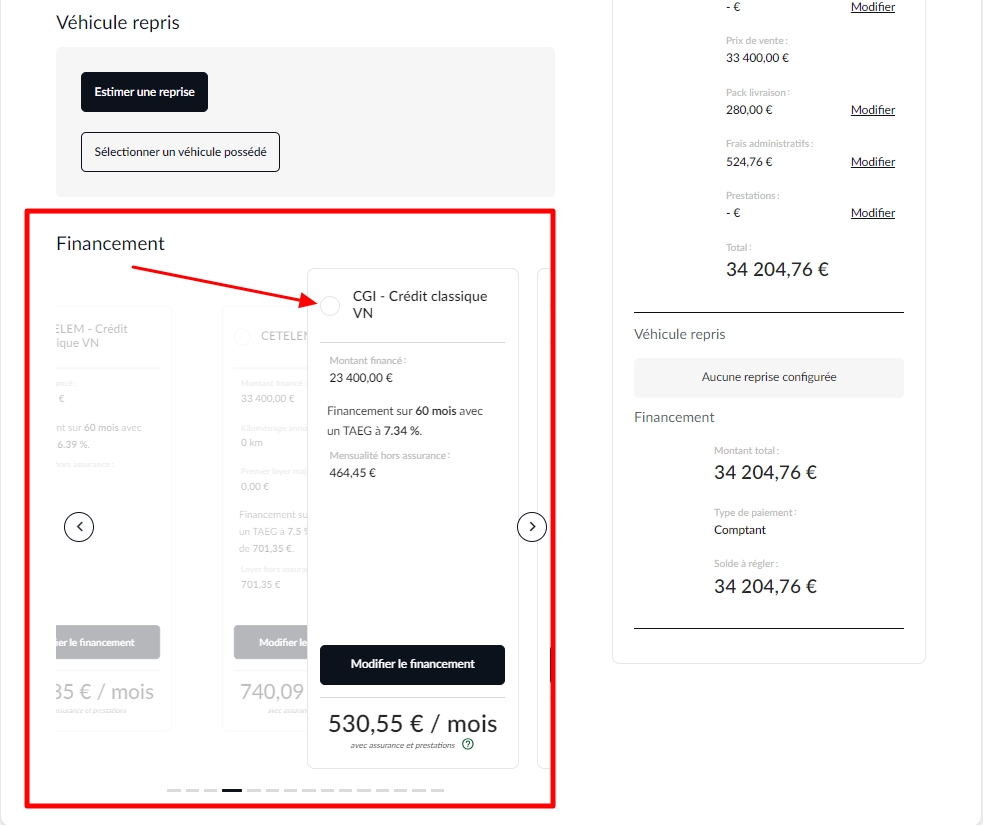Jump to first slide via carousel indicator dash
This screenshot has height=825, width=983.
pyautogui.click(x=174, y=791)
